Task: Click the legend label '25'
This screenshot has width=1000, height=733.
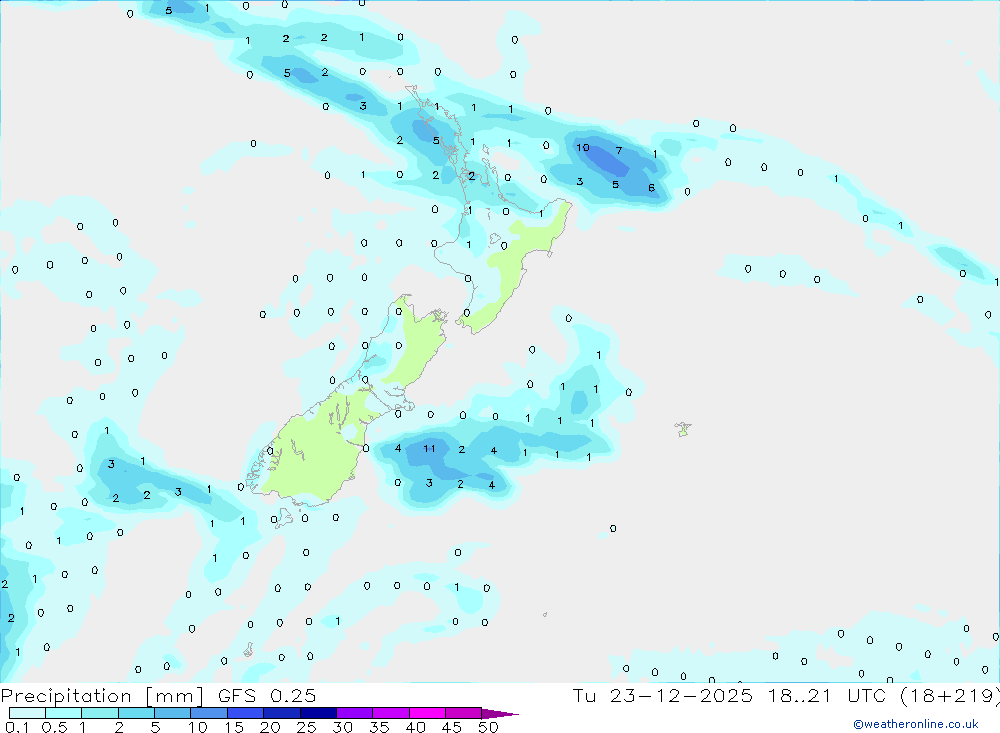Action: [306, 727]
